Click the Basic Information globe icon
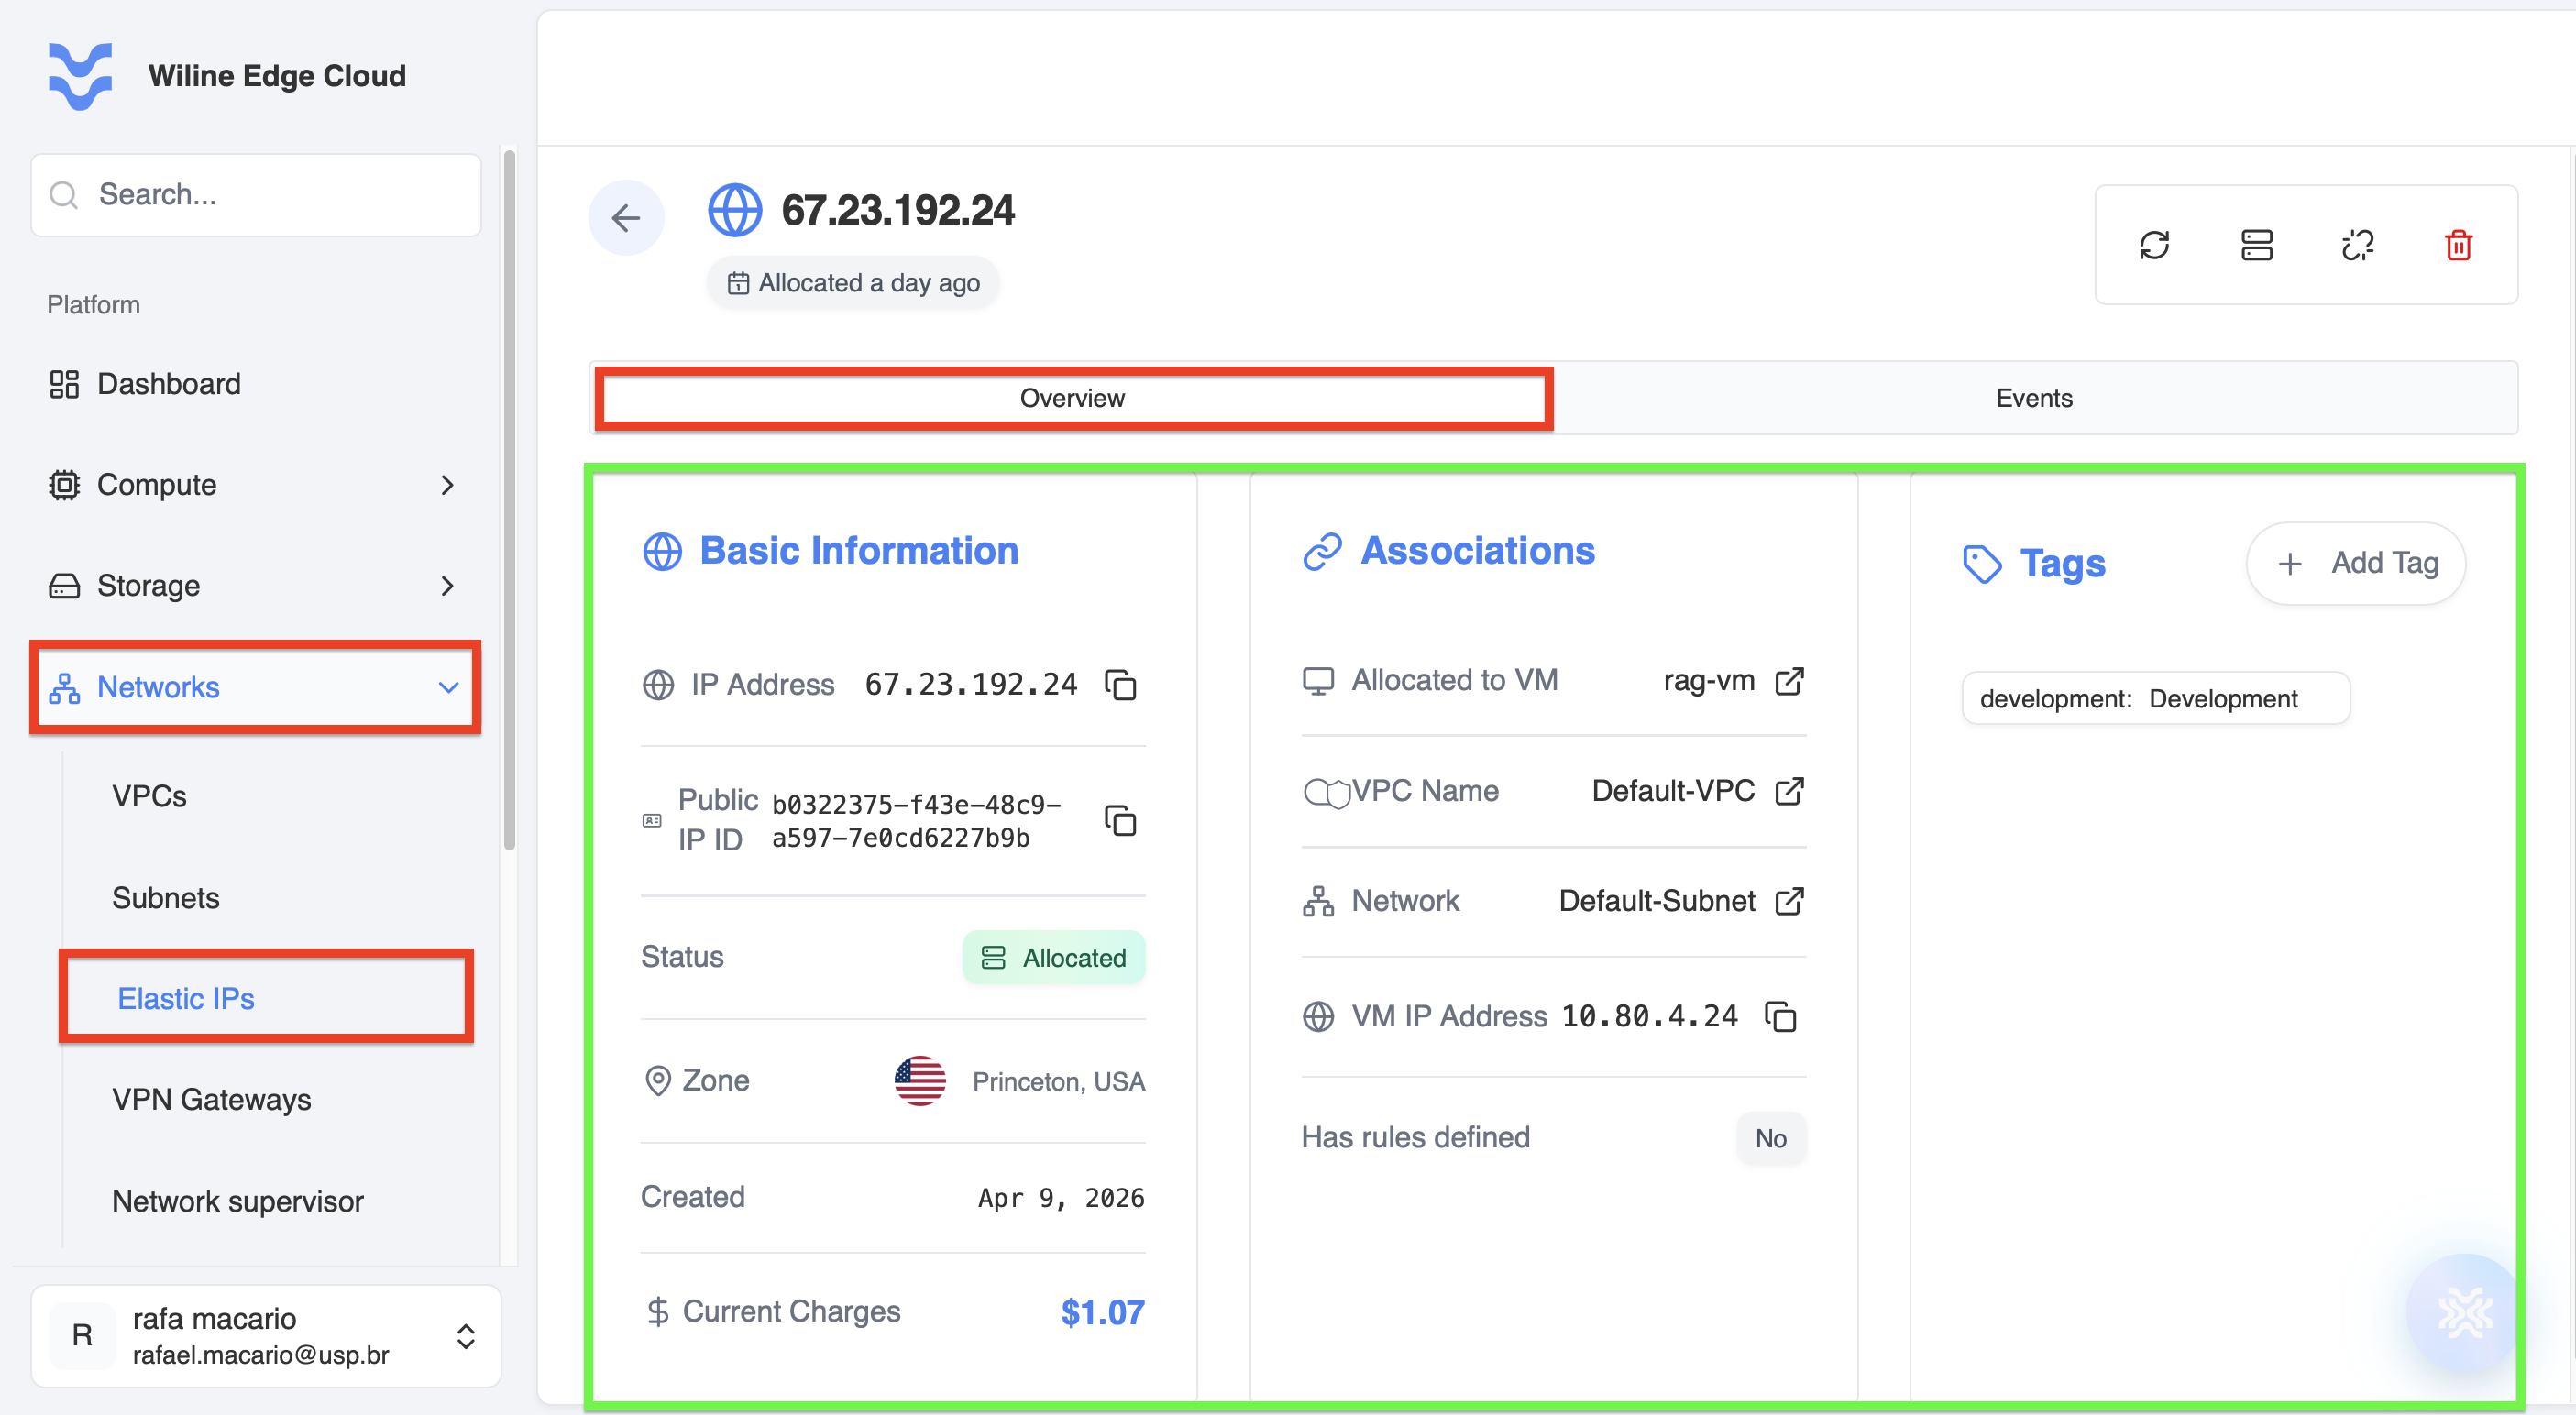Screen dimensions: 2576x1415 pyautogui.click(x=662, y=552)
